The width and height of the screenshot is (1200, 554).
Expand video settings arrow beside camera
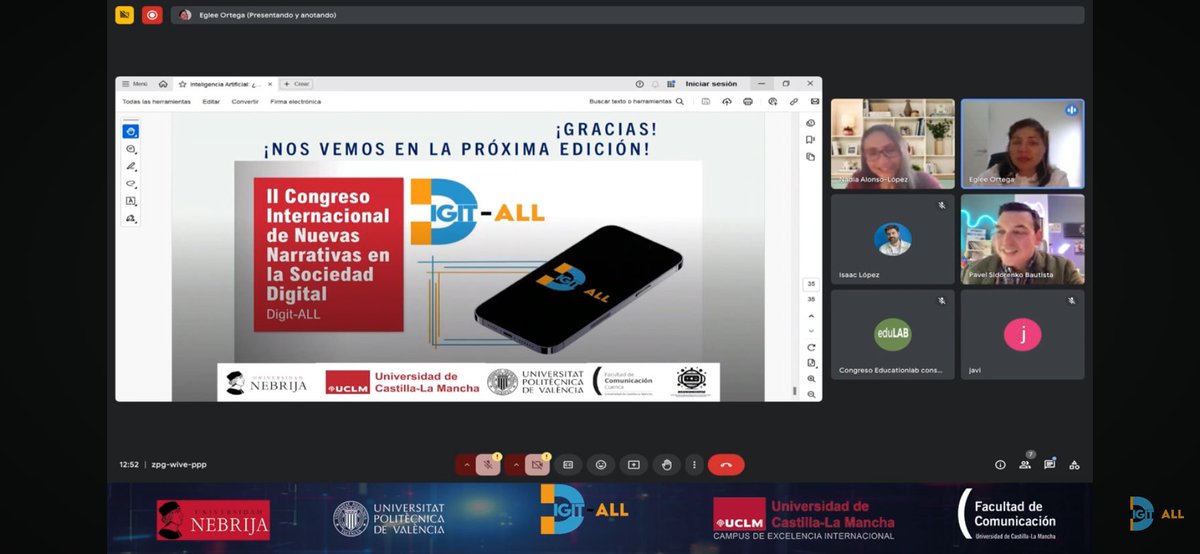click(x=515, y=464)
